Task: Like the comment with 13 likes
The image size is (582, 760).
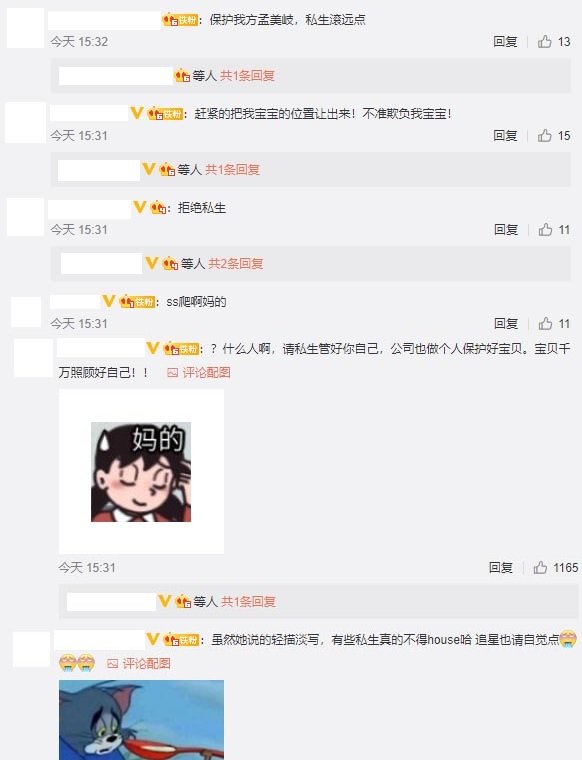Action: click(545, 42)
